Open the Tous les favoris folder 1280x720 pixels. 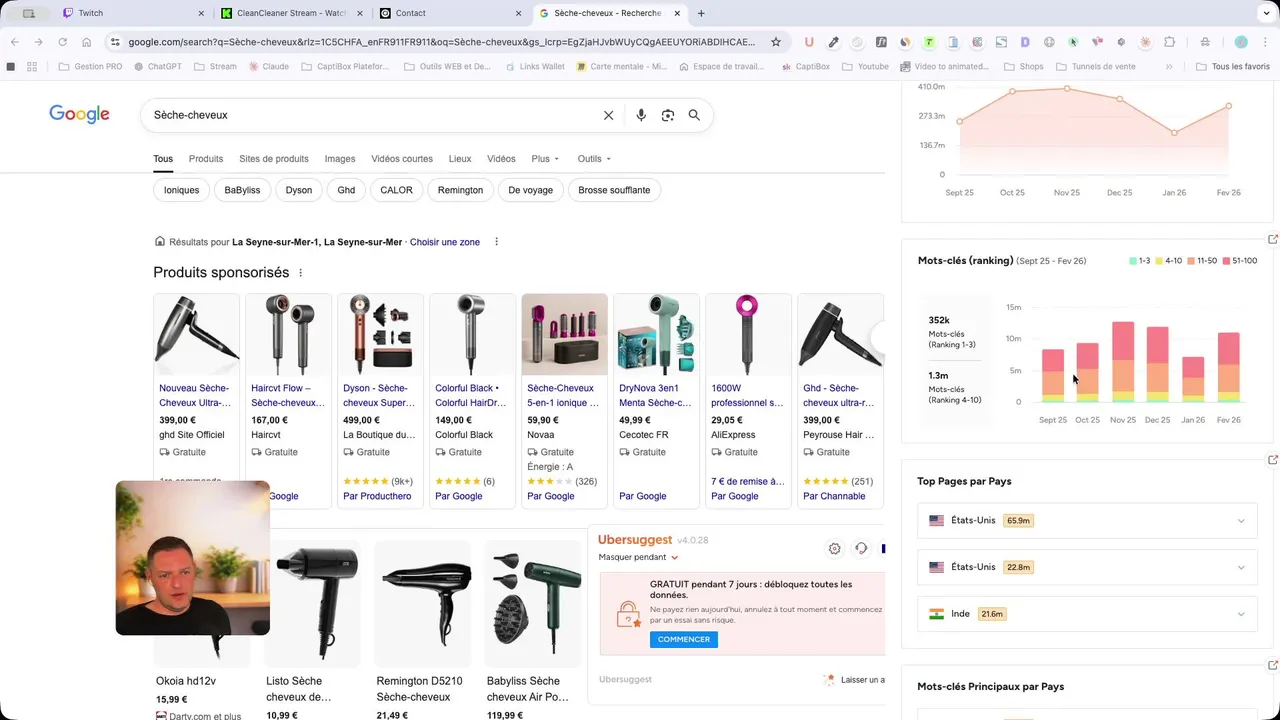[x=1233, y=67]
